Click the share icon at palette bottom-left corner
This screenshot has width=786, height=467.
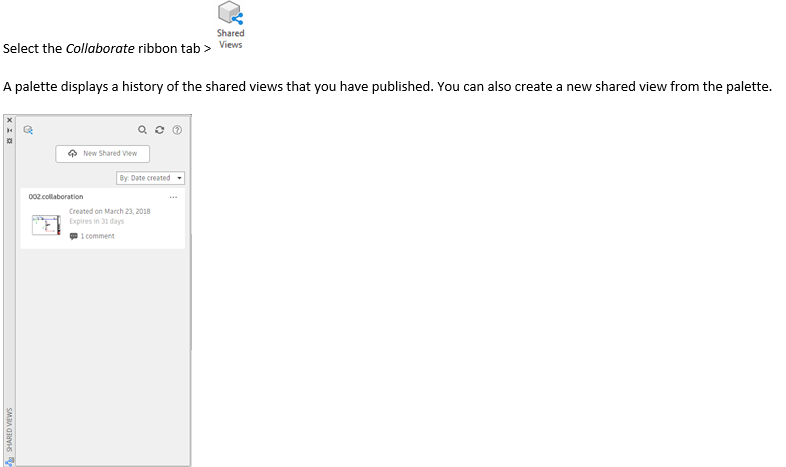10,461
